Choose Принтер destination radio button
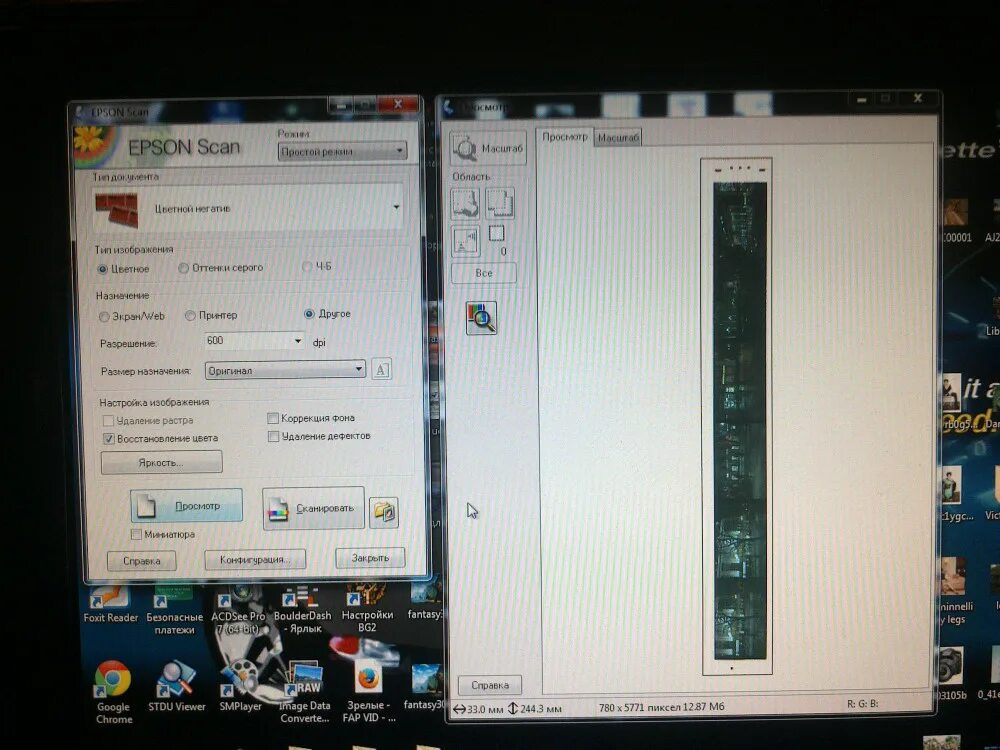Viewport: 1000px width, 750px height. point(190,315)
